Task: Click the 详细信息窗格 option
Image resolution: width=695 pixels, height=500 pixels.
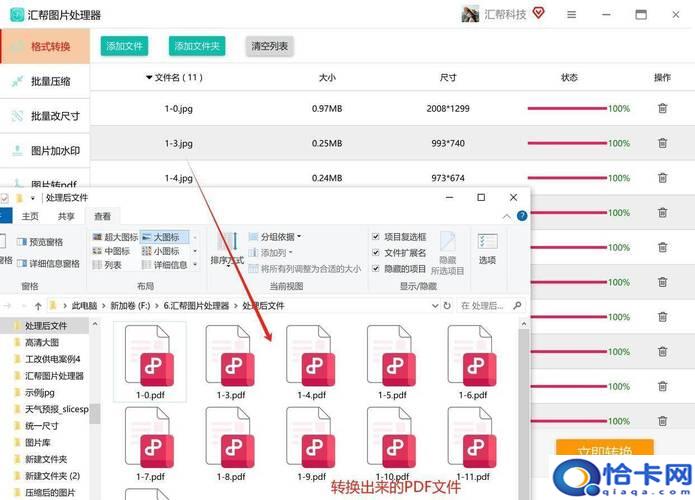Action: click(48, 264)
